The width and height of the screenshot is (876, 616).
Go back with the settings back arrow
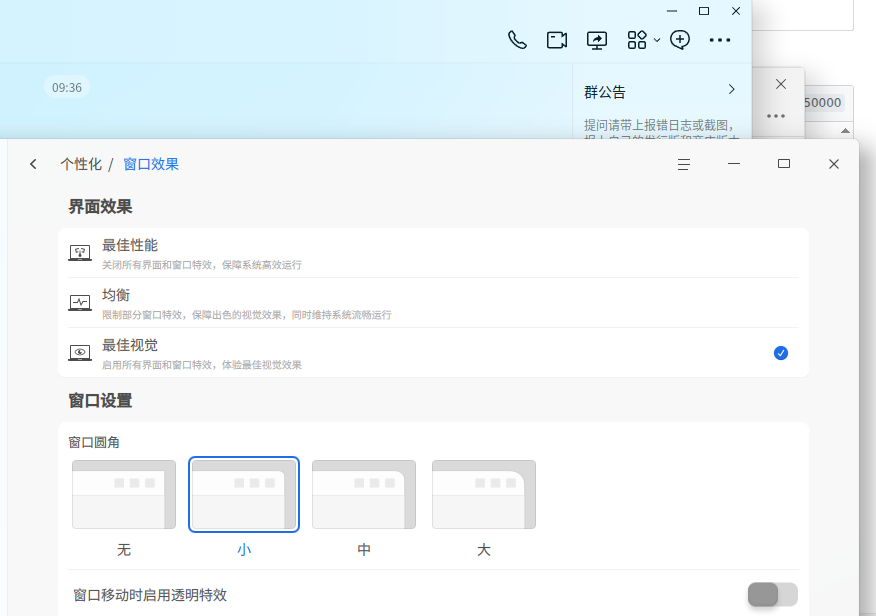[x=34, y=164]
